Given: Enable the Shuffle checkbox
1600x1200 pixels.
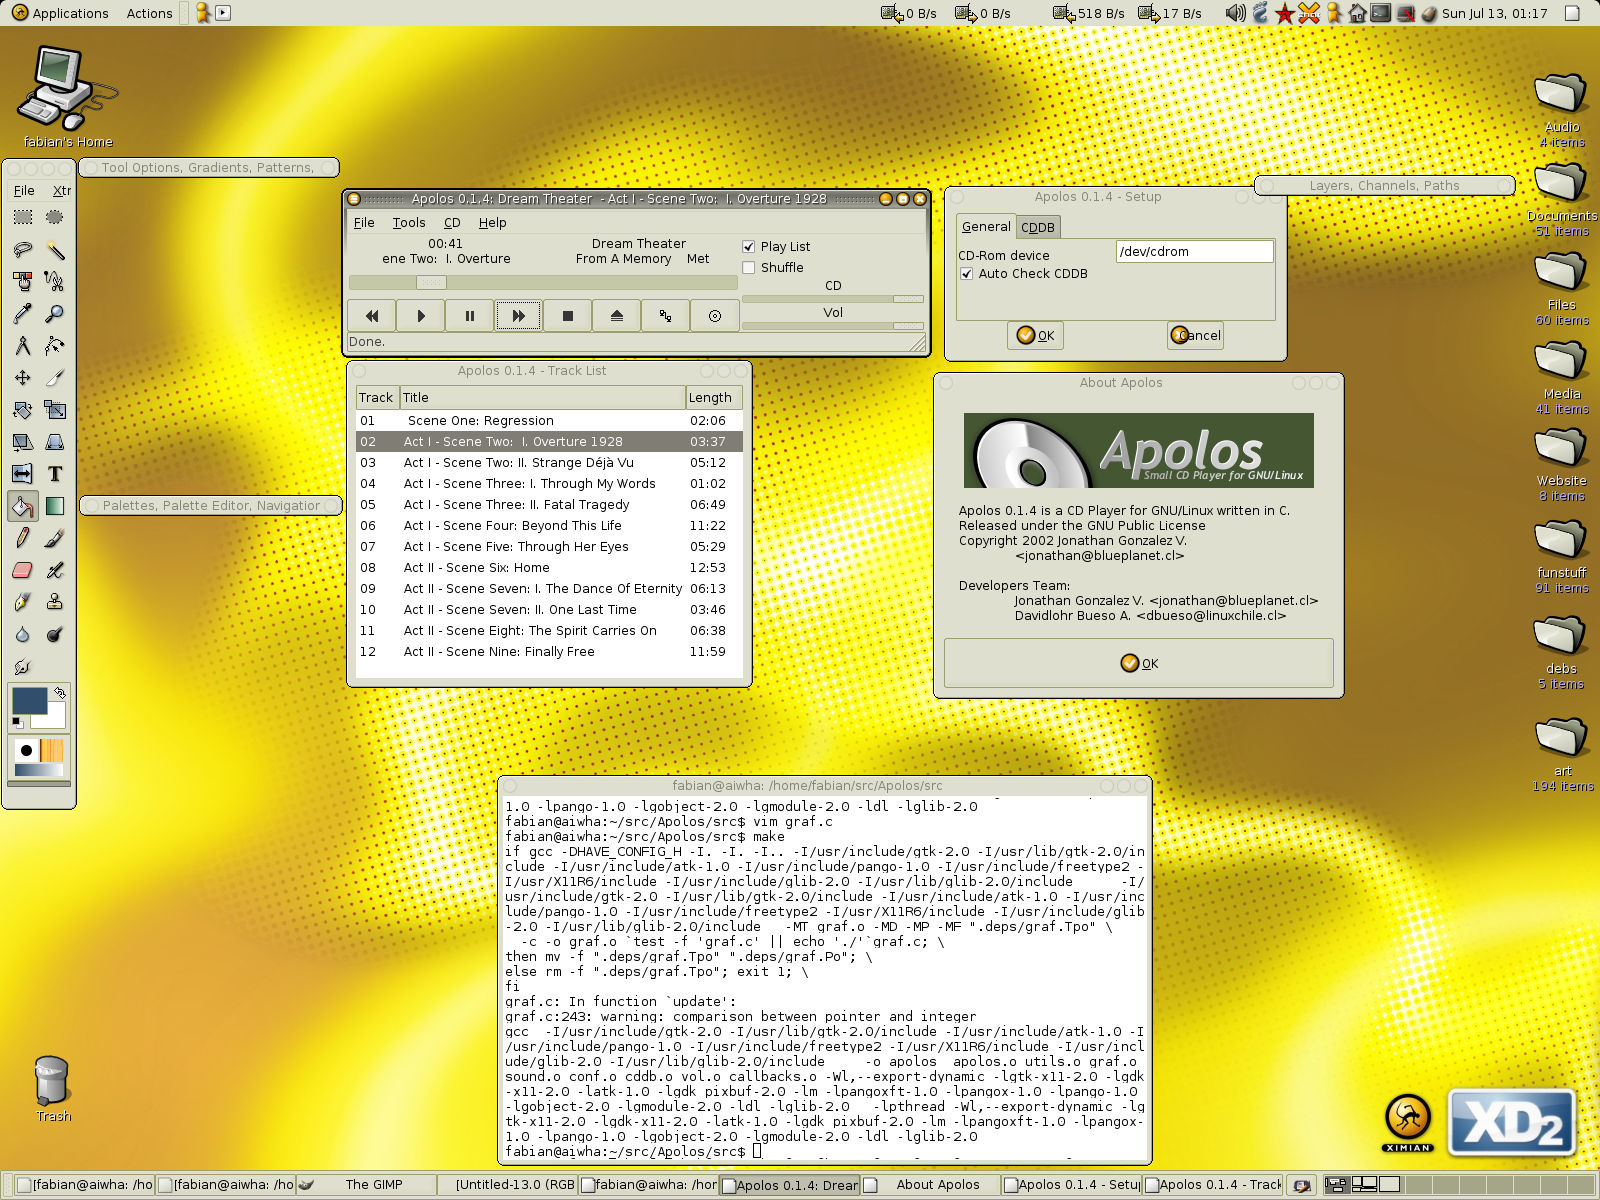Looking at the screenshot, I should (748, 268).
